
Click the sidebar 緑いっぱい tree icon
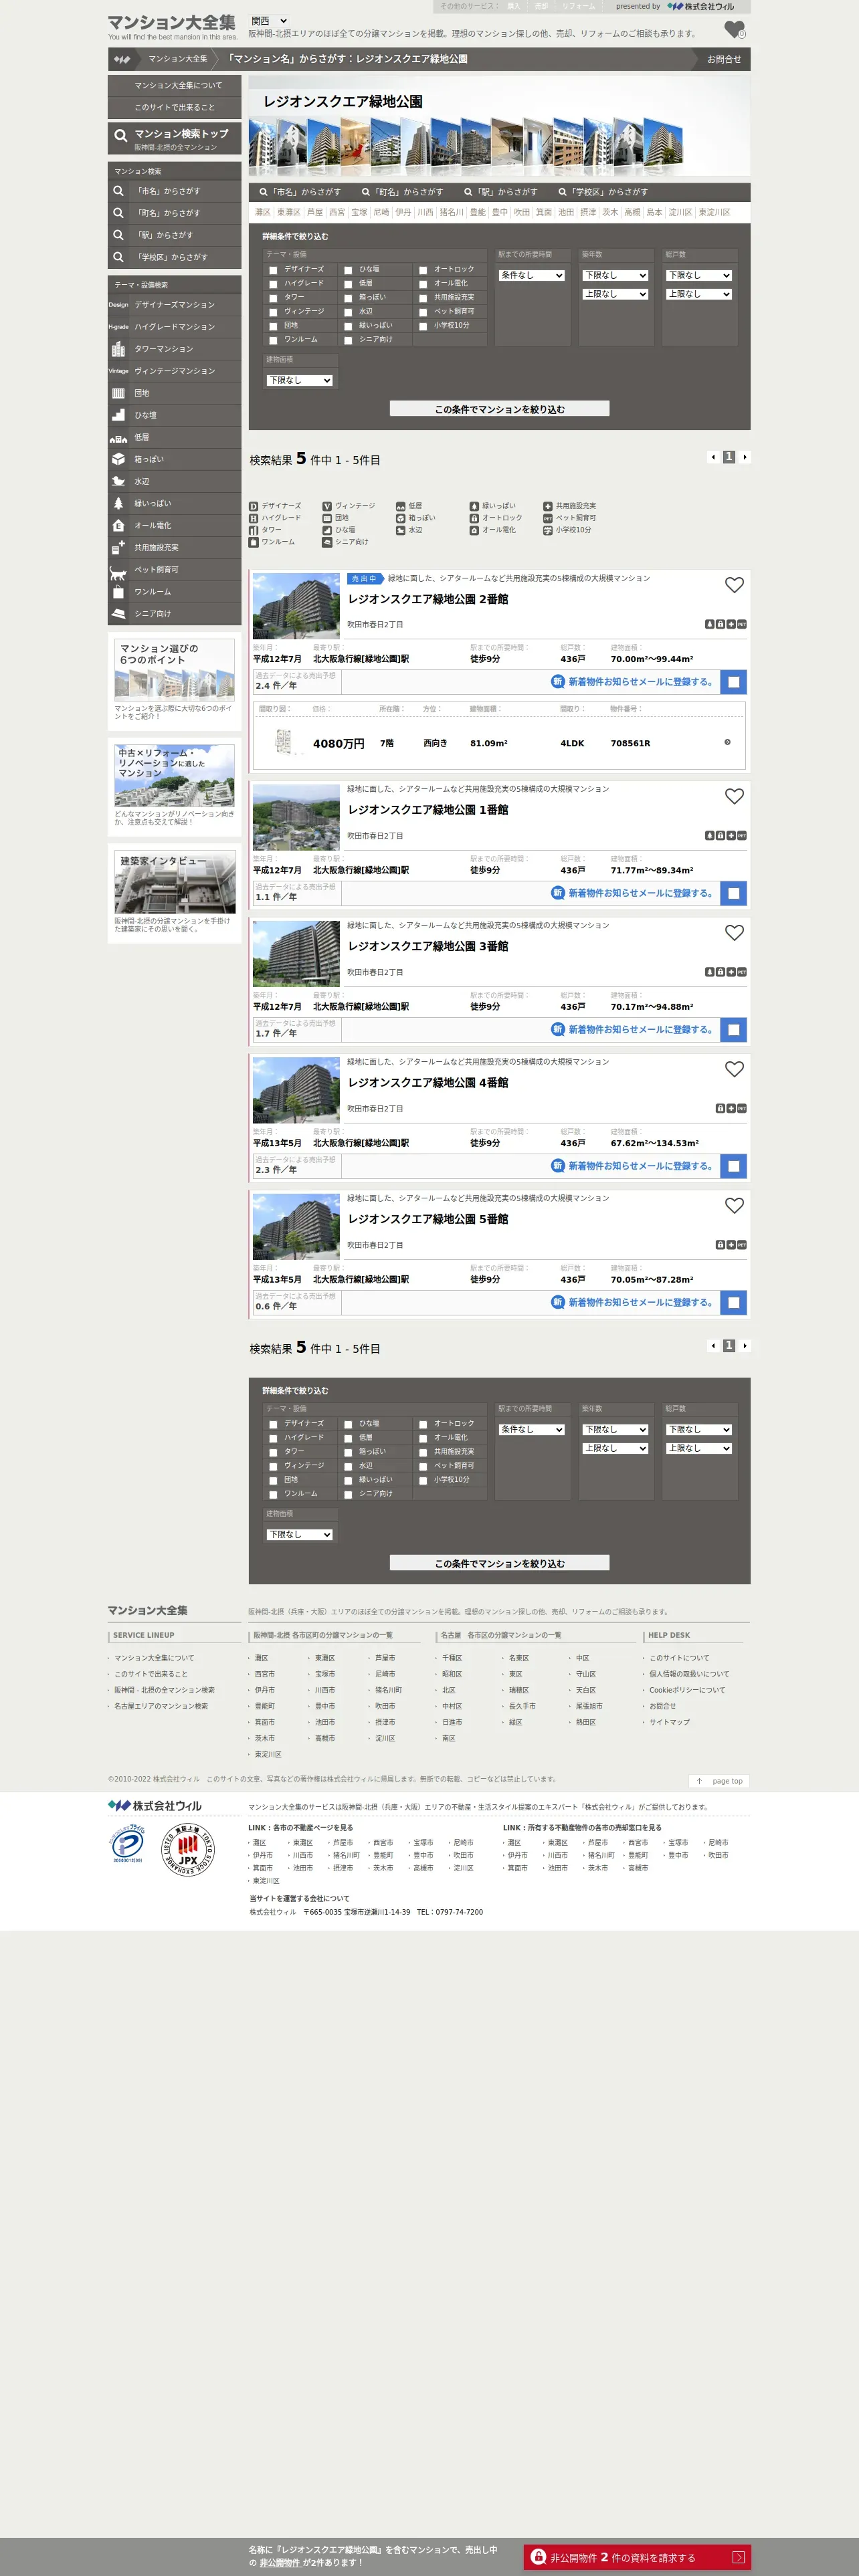pyautogui.click(x=118, y=503)
